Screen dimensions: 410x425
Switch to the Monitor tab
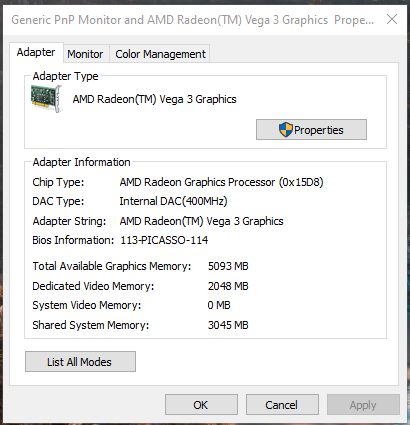coord(85,54)
